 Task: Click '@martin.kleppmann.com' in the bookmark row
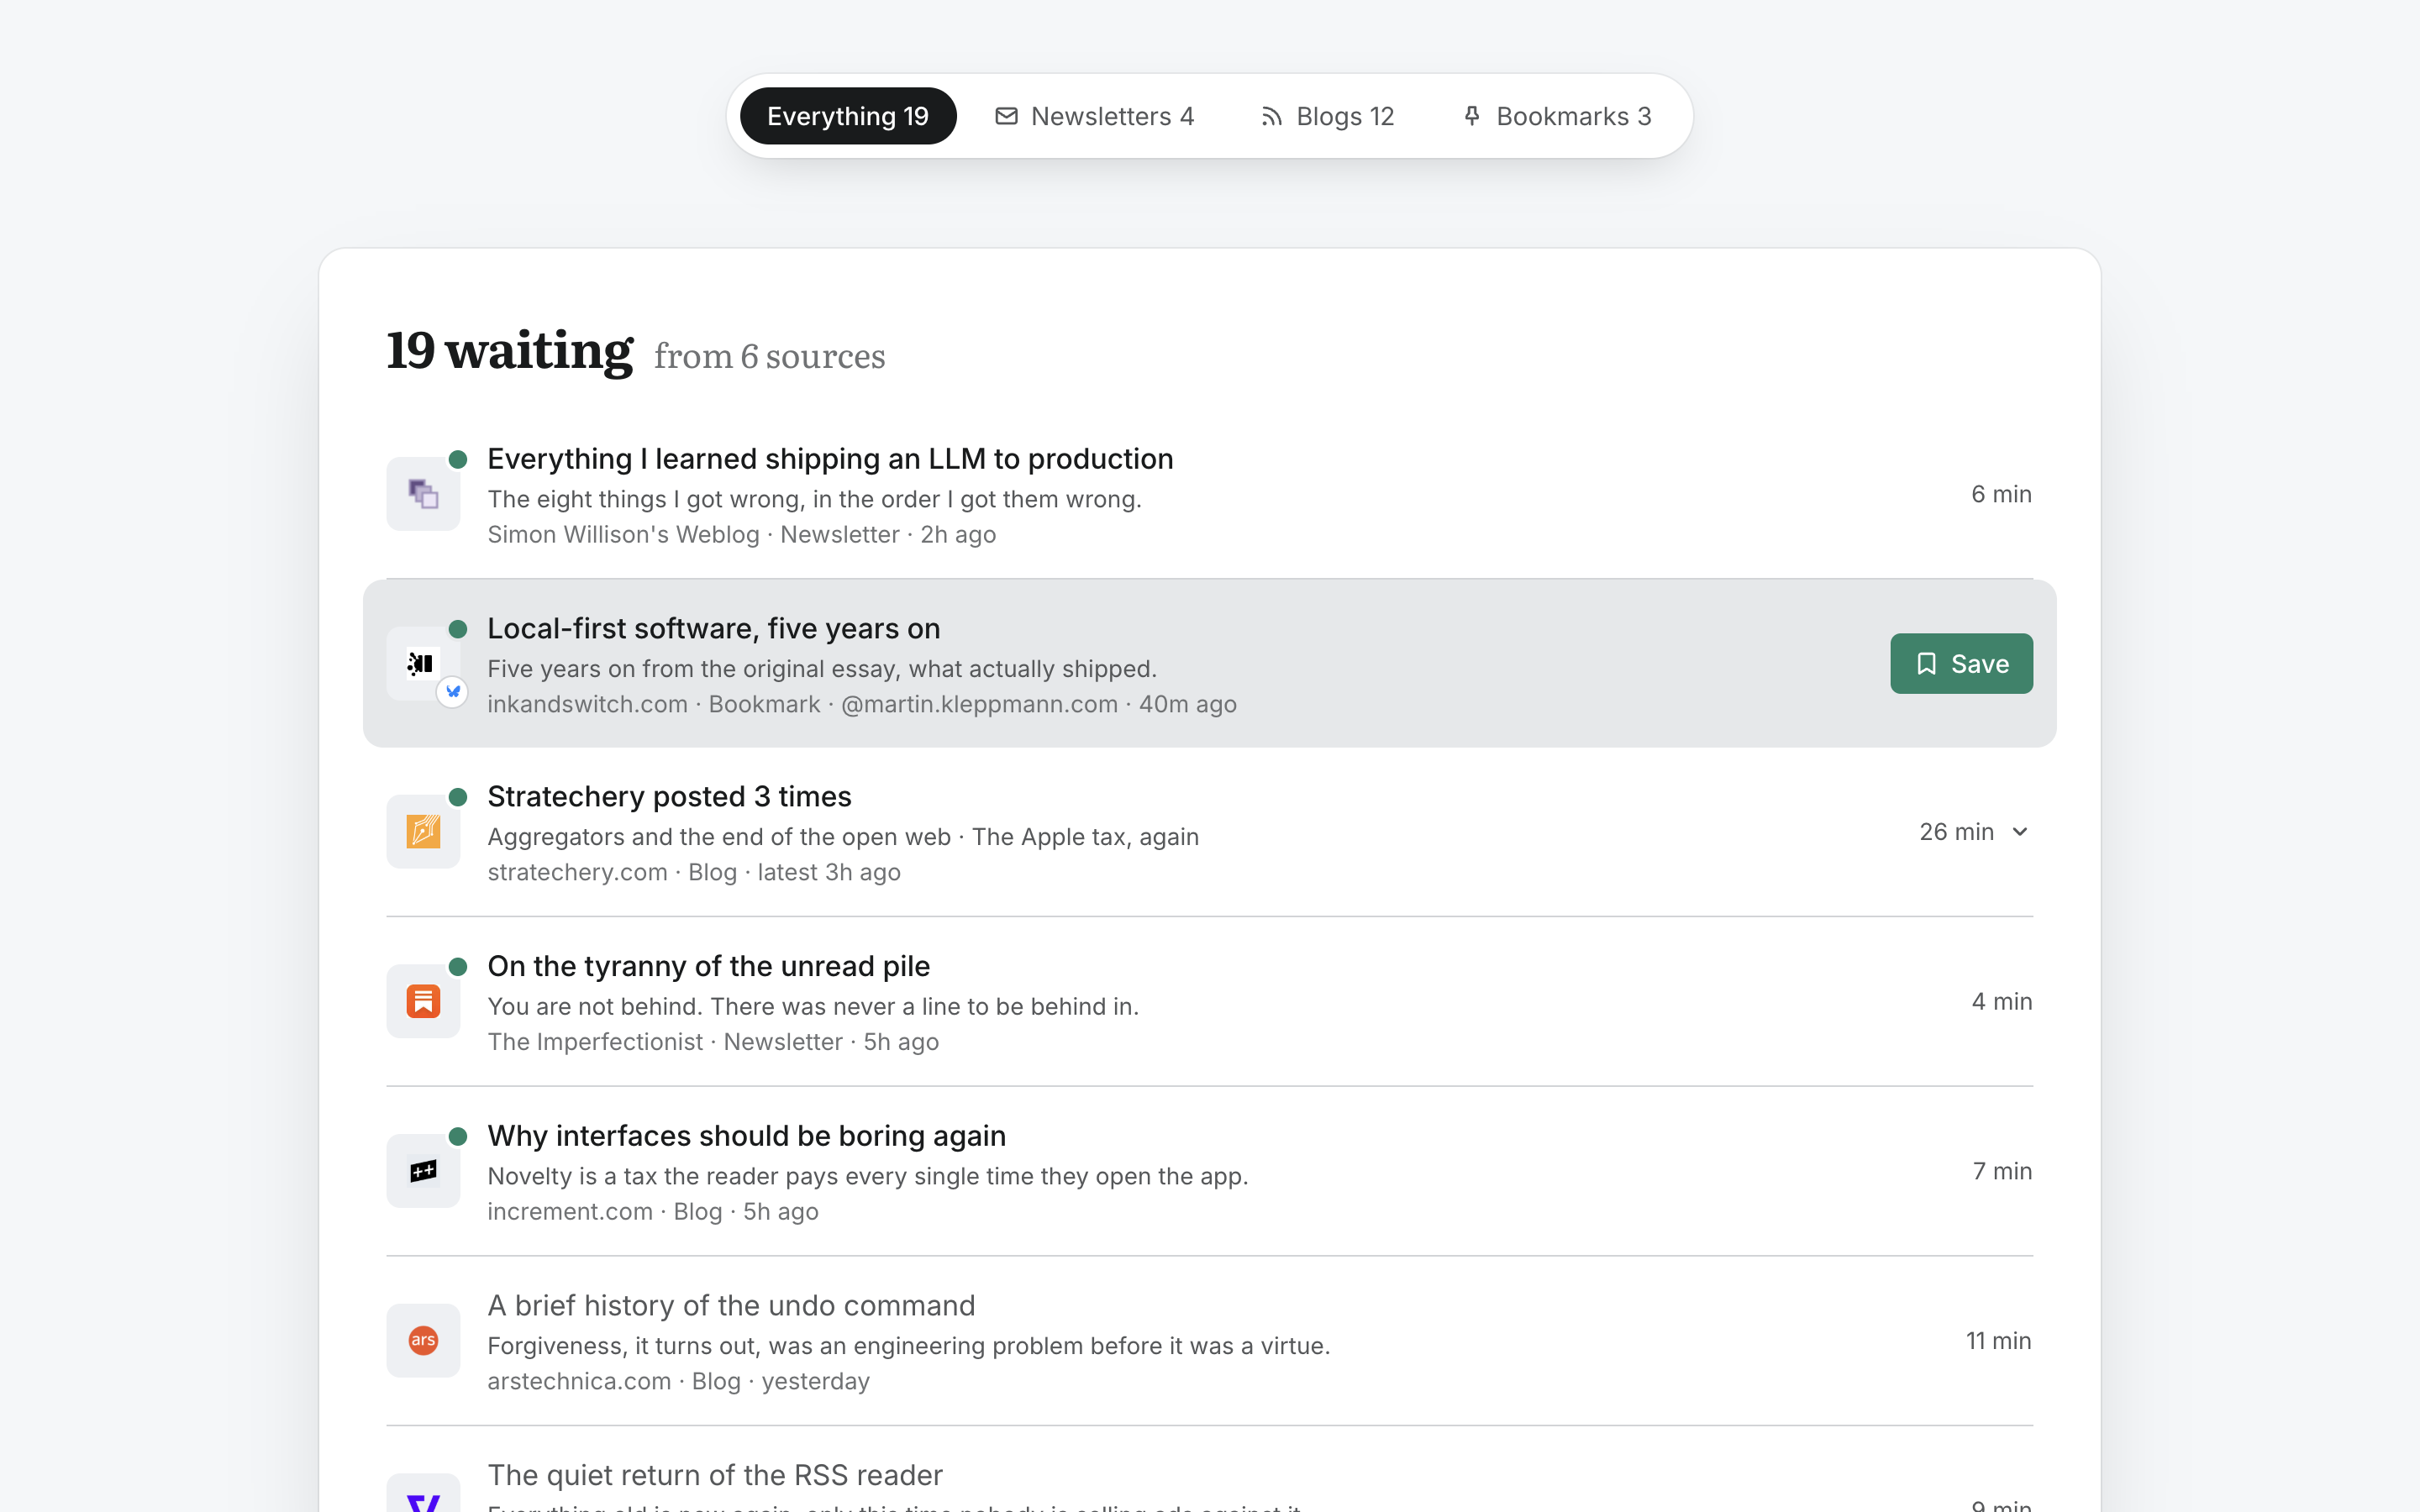tap(979, 704)
